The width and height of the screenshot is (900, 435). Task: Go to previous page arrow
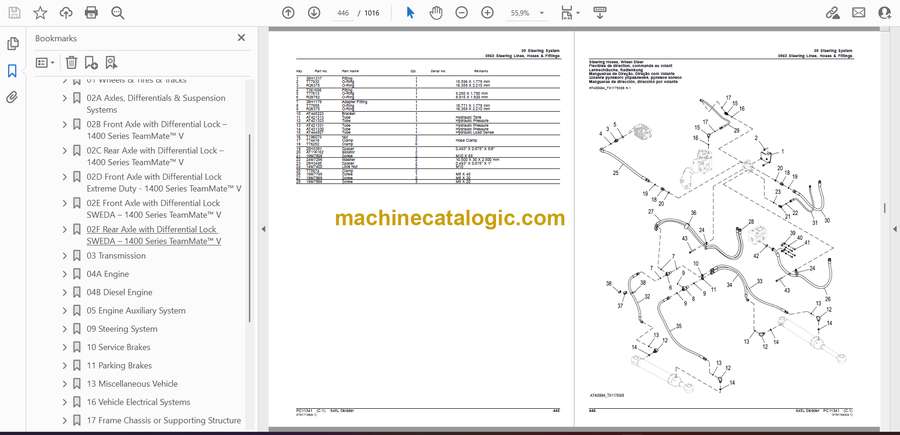288,13
